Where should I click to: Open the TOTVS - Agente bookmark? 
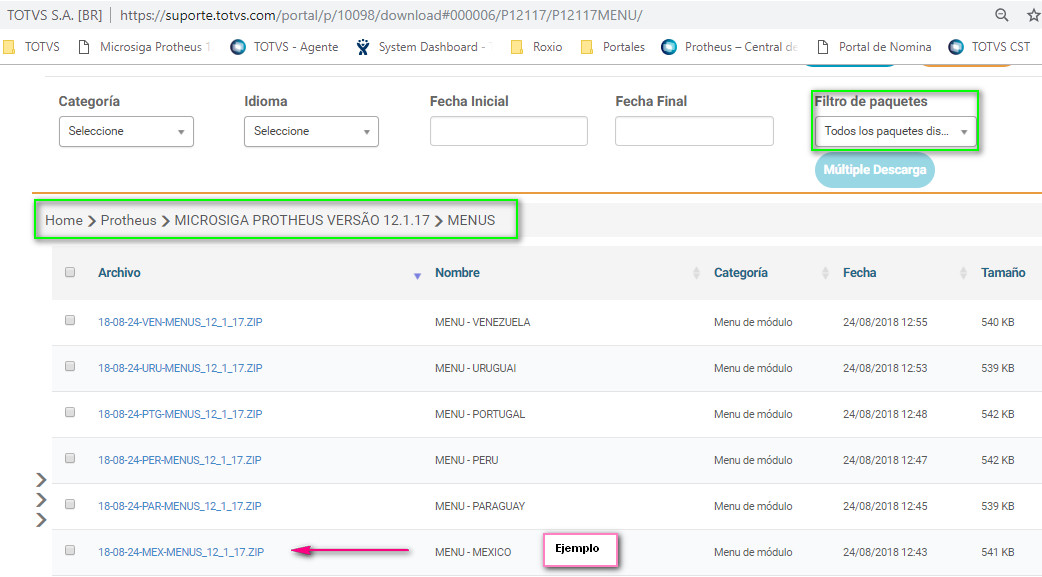pyautogui.click(x=284, y=47)
